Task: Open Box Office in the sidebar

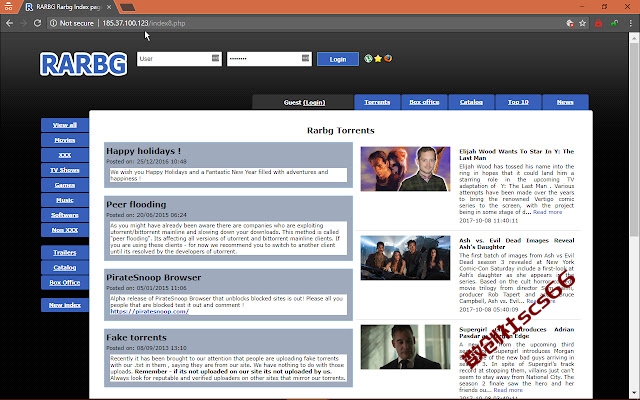Action: click(64, 282)
